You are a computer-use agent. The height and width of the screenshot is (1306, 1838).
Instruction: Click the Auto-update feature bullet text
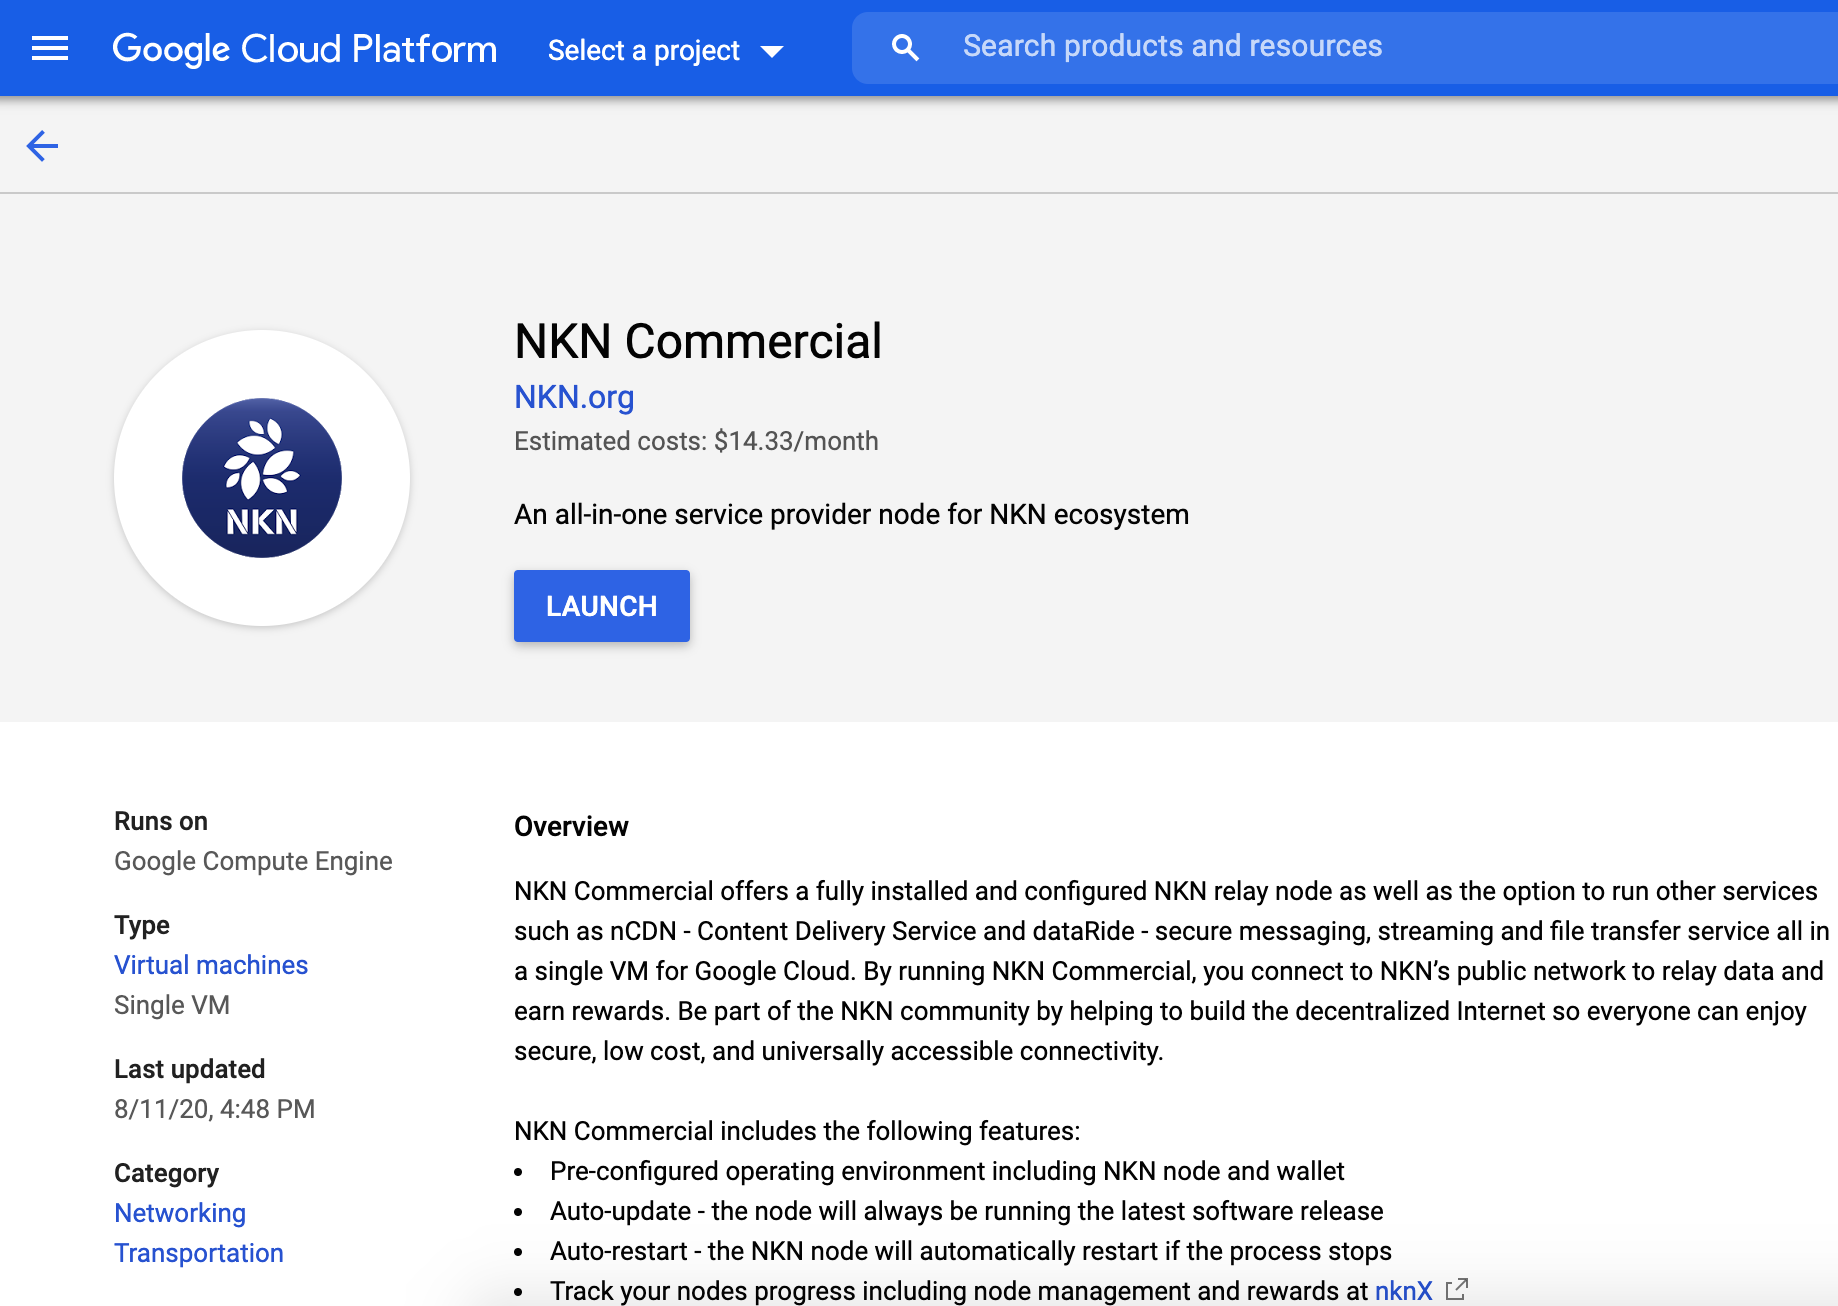click(967, 1211)
